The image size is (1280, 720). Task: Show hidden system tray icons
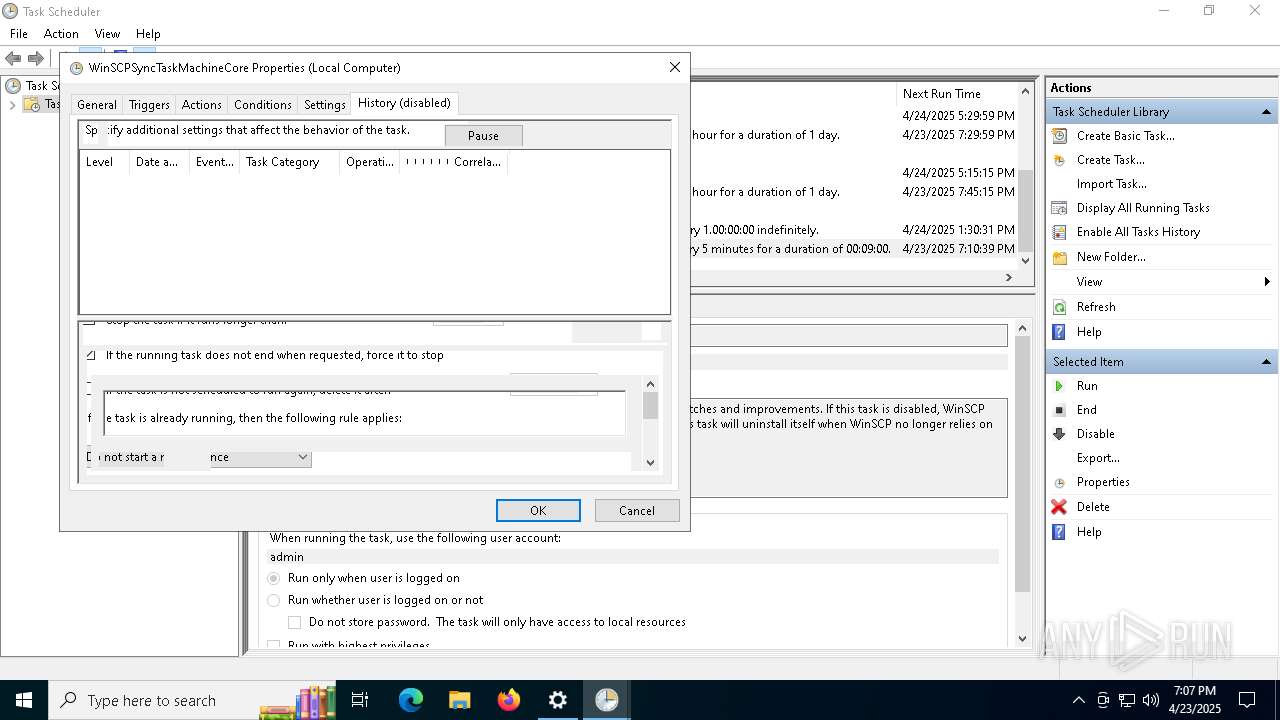coord(1078,700)
